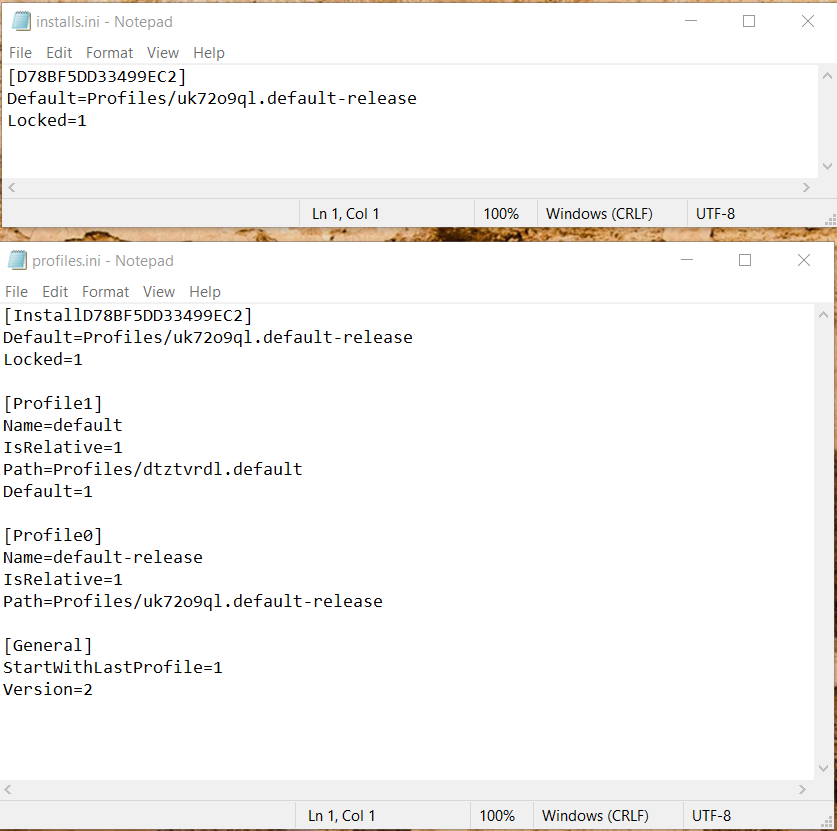Open Help menu in installs.ini window
Screen dimensions: 837x831
209,53
